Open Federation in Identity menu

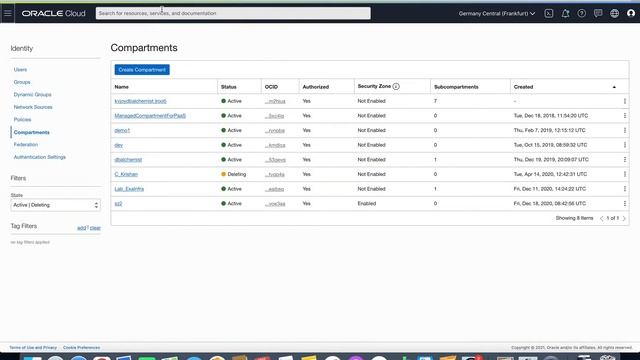click(26, 144)
